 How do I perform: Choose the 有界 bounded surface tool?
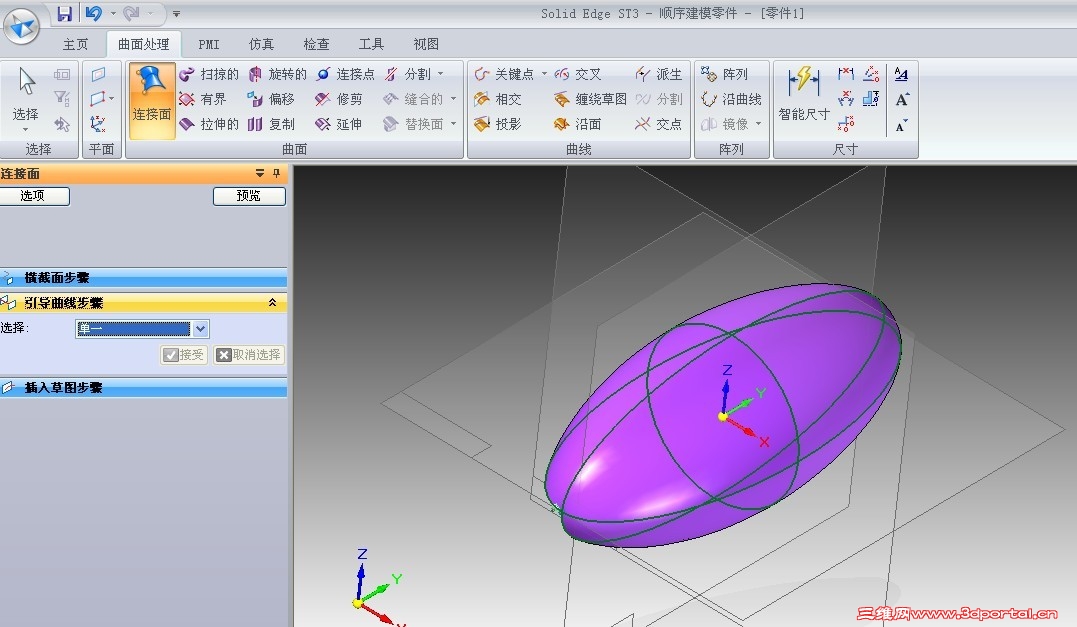point(203,100)
